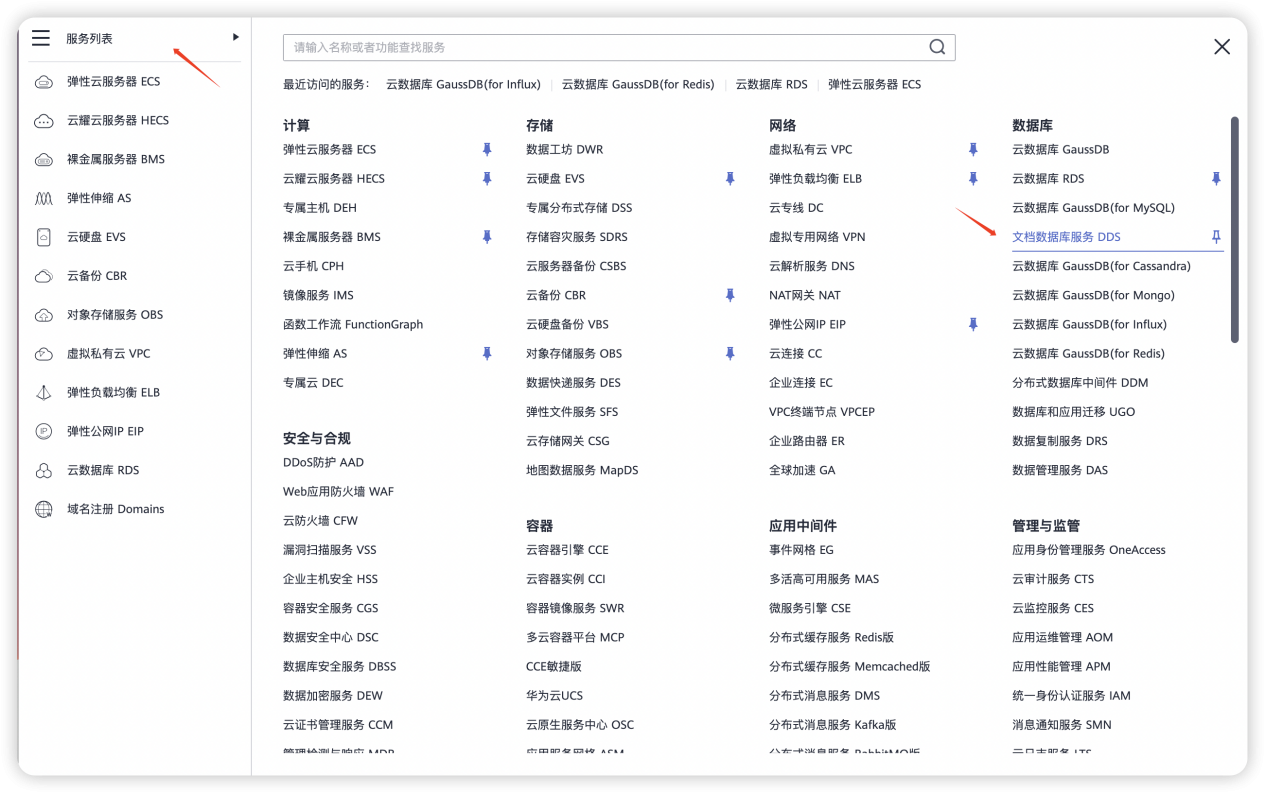Unpin 对象存储服务 OBS in 存储 list
The height and width of the screenshot is (793, 1265).
(730, 354)
